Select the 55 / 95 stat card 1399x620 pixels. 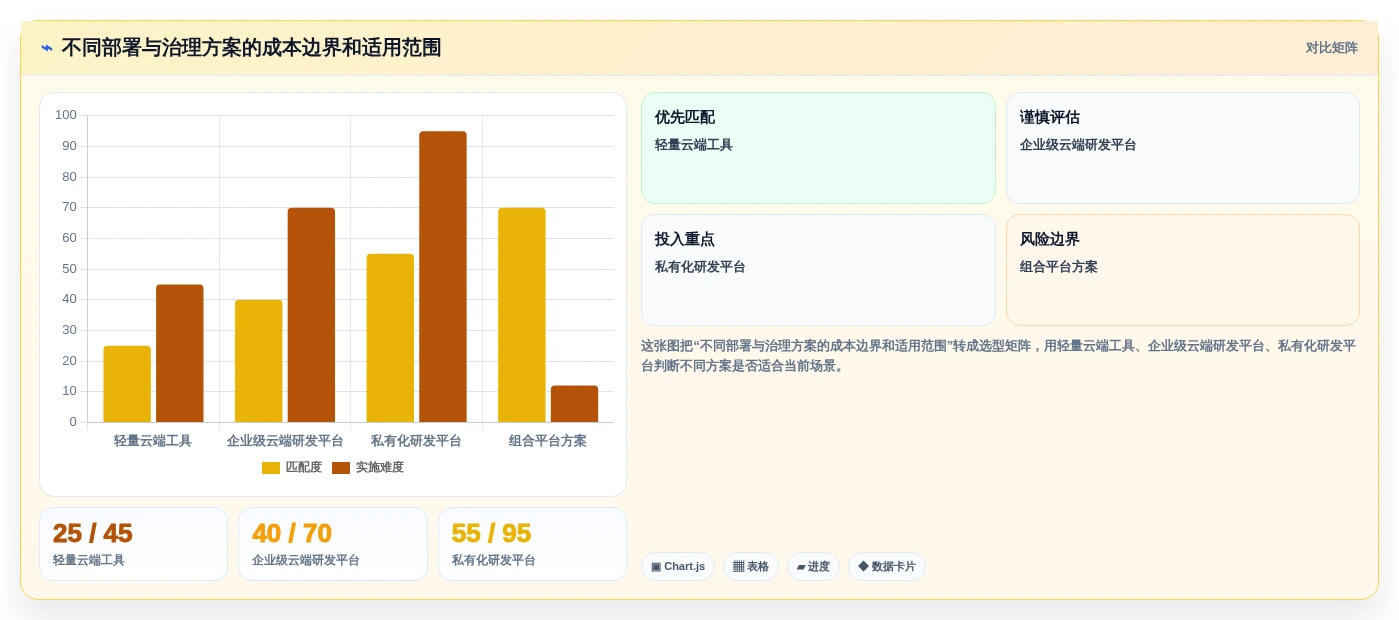point(532,544)
